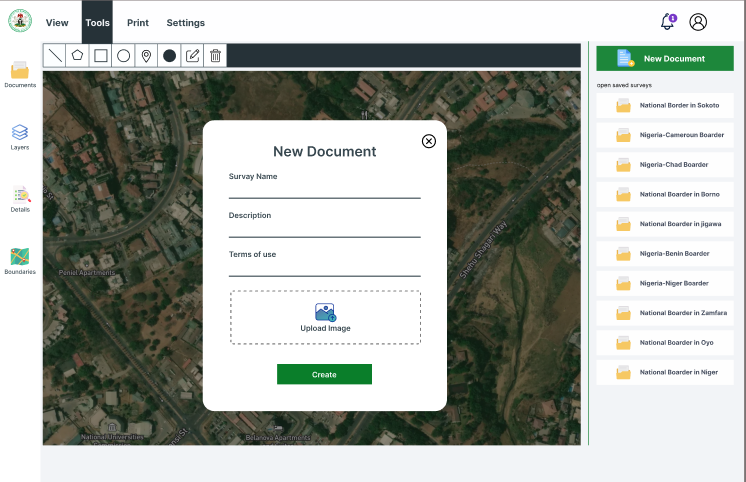Open the user profile icon
746x482 pixels.
click(698, 22)
